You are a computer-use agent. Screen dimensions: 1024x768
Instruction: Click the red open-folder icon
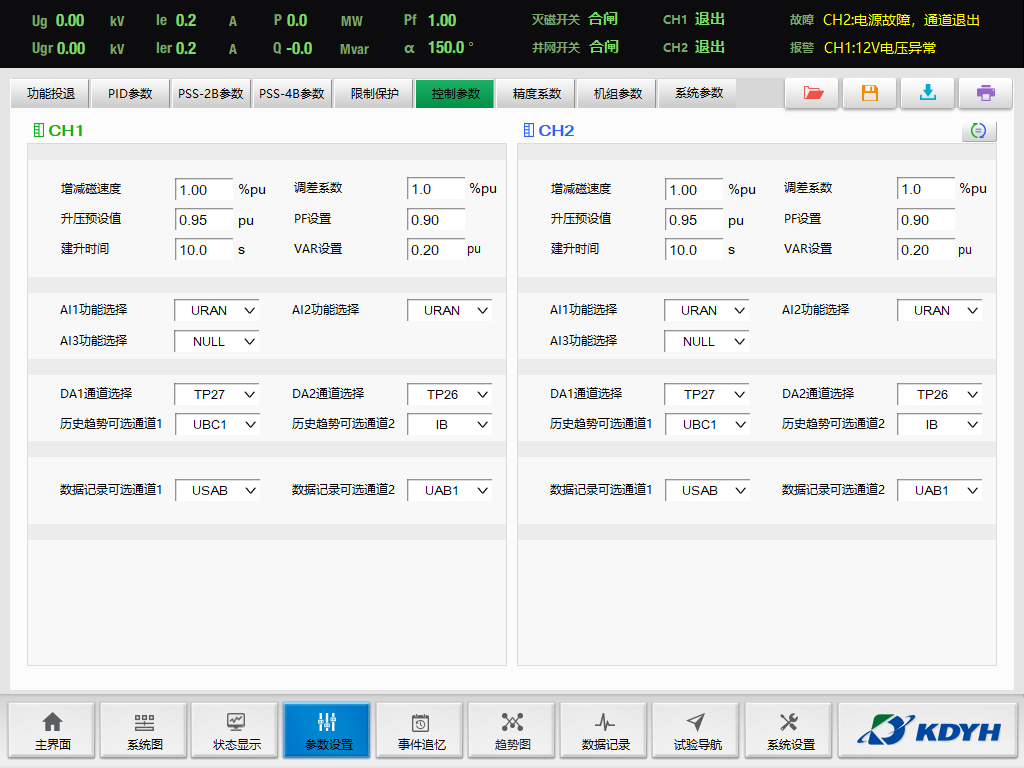pos(812,93)
